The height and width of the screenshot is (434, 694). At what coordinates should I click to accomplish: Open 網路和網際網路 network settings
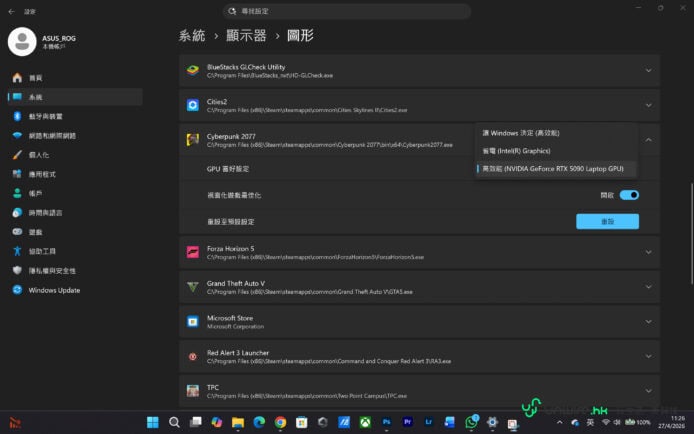(75, 135)
